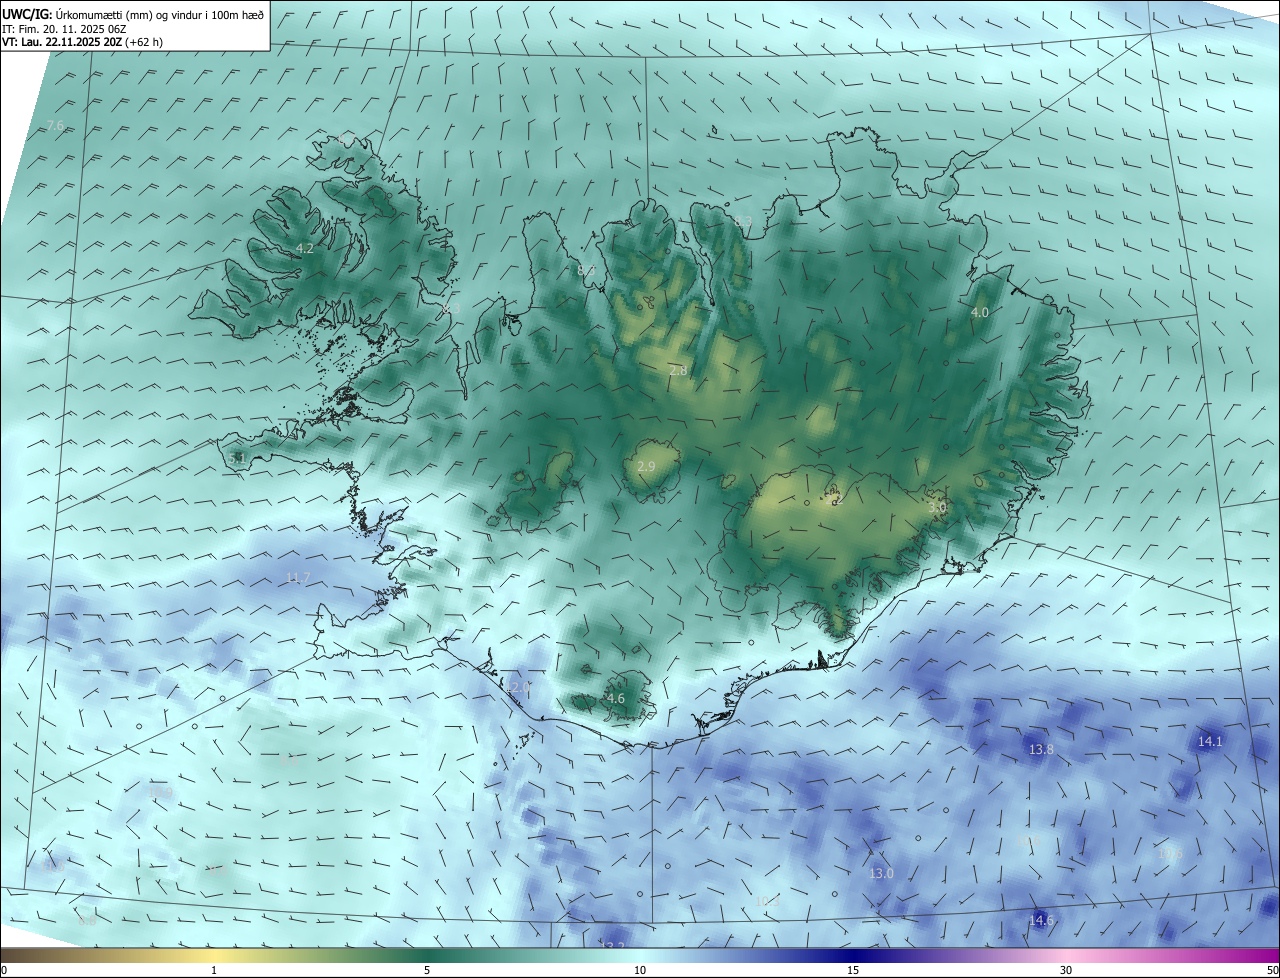Viewport: 1280px width, 978px height.
Task: Click the 13.8 value label on the map
Action: 1041,749
